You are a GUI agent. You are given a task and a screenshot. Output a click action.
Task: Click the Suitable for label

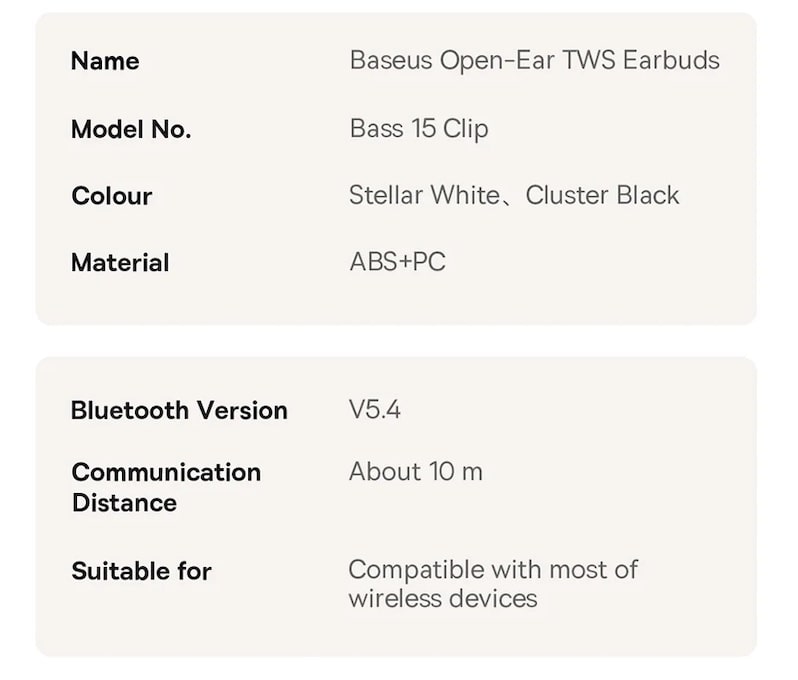[x=141, y=572]
